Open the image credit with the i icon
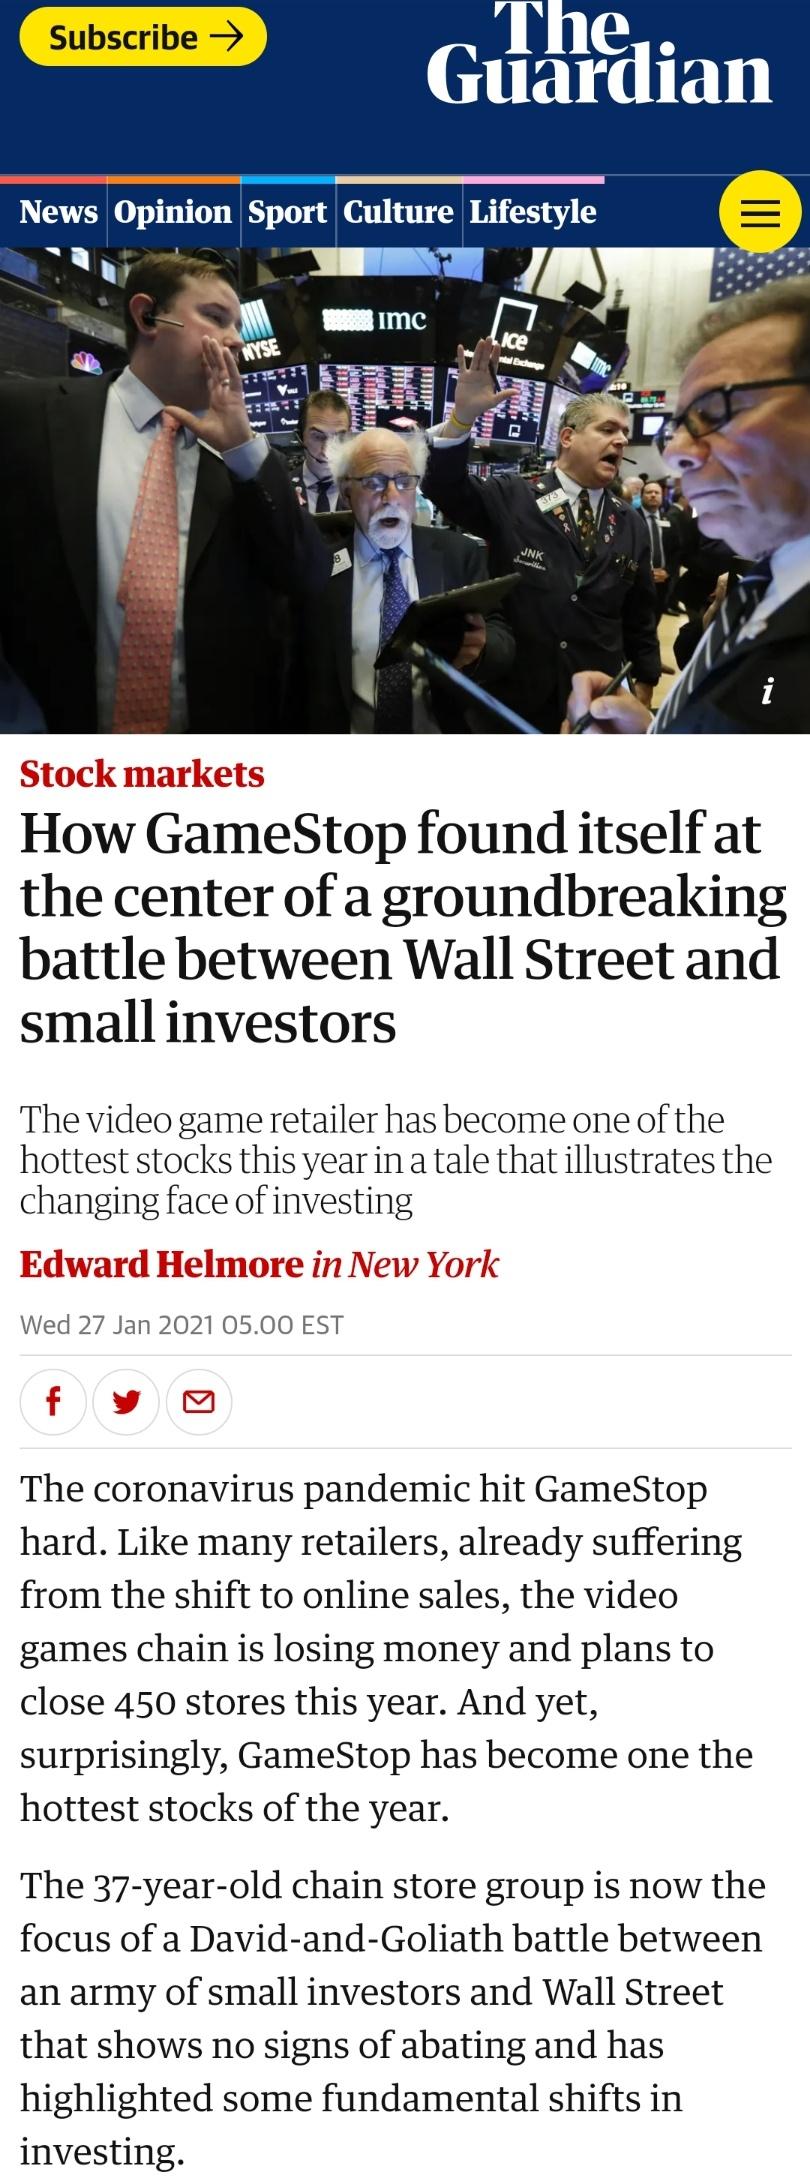Image resolution: width=810 pixels, height=2179 pixels. (766, 690)
